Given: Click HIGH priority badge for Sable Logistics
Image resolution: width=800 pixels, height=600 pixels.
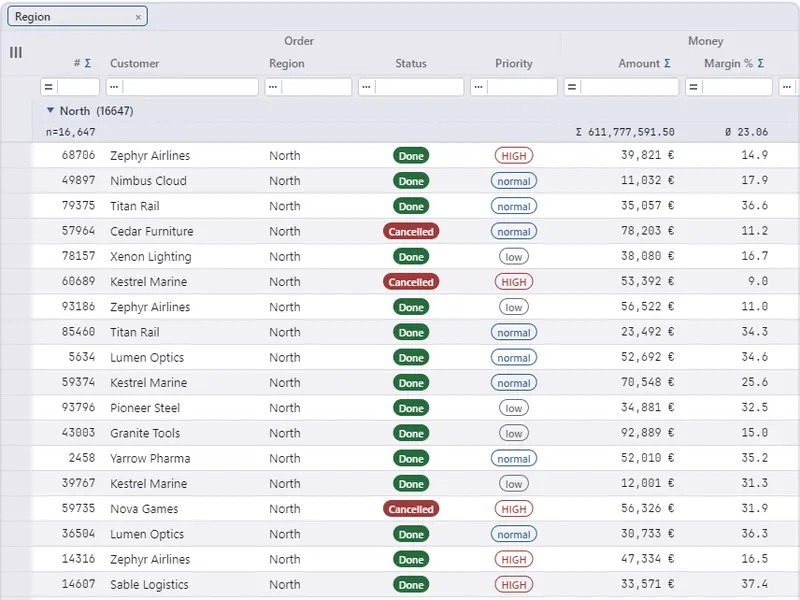Looking at the screenshot, I should click(514, 585).
